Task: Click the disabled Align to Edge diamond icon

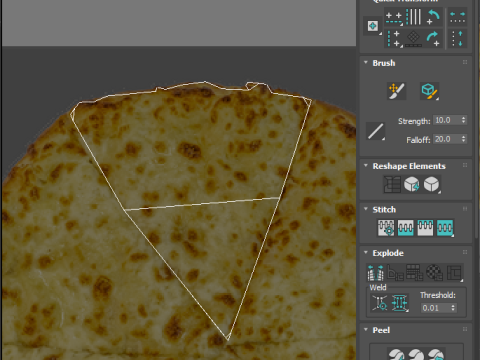Action: [x=414, y=39]
